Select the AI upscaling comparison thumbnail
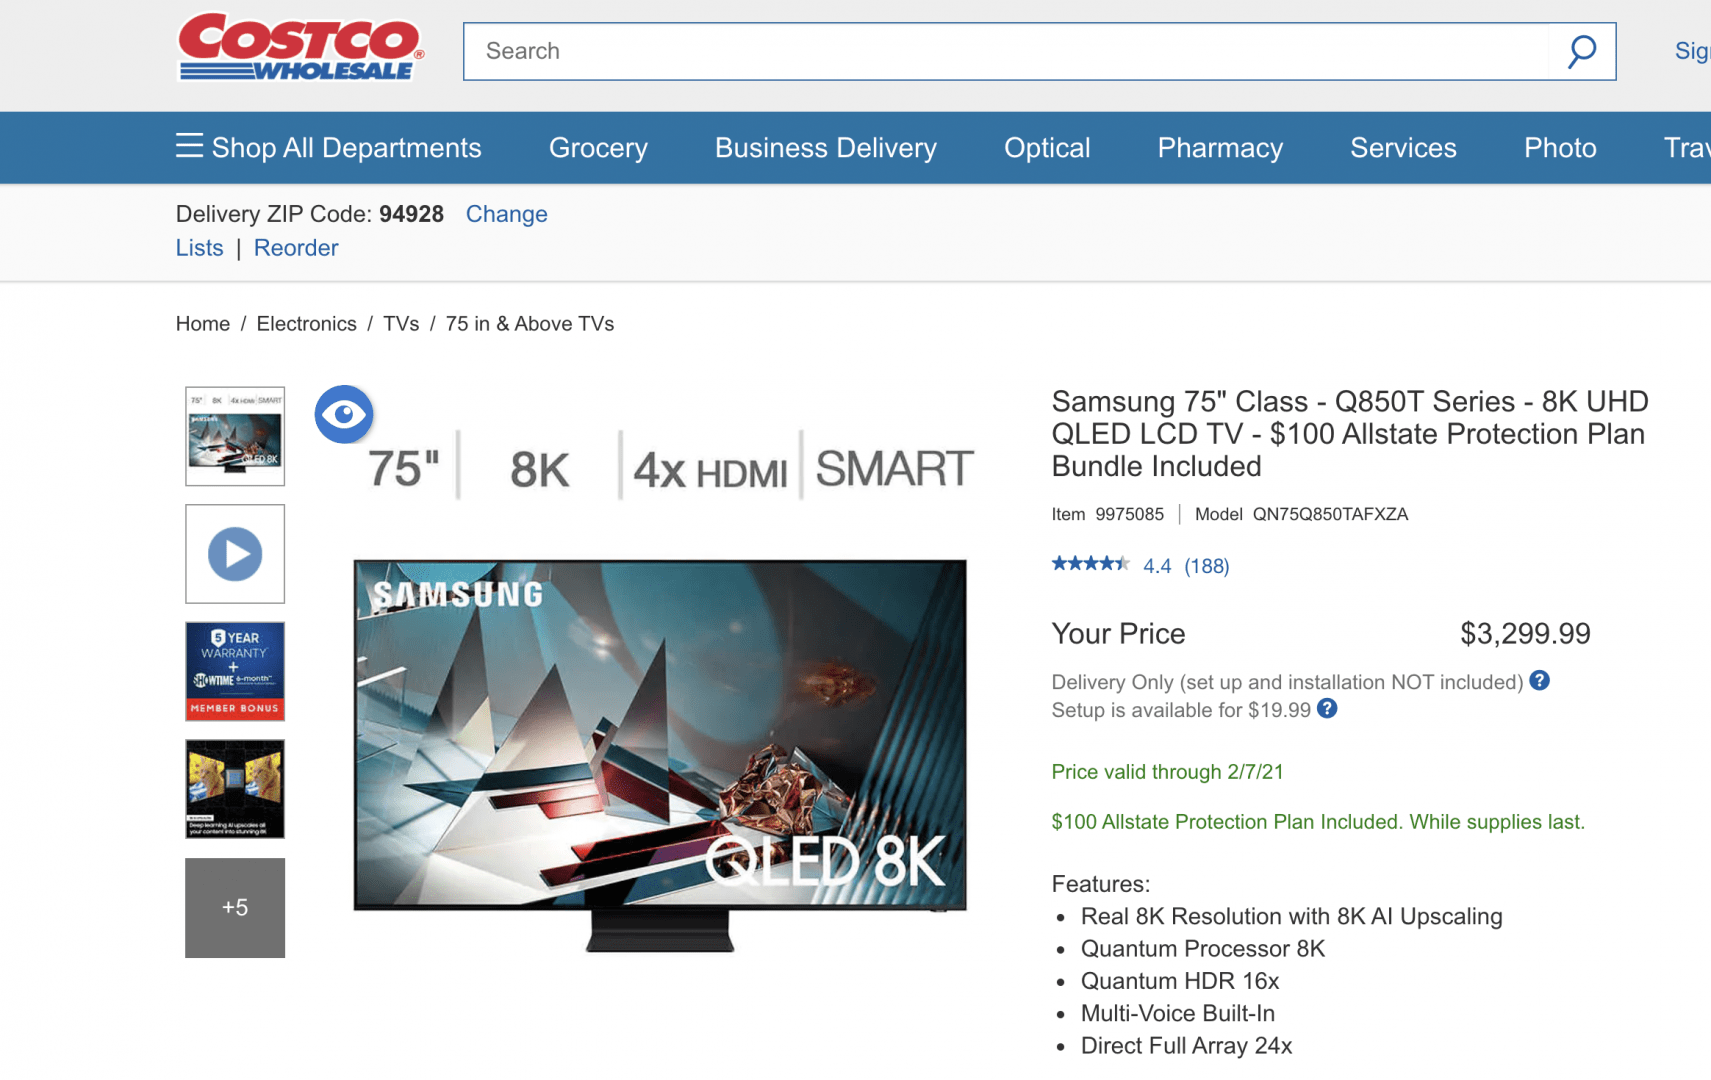Viewport: 1711px width, 1080px height. pos(235,789)
